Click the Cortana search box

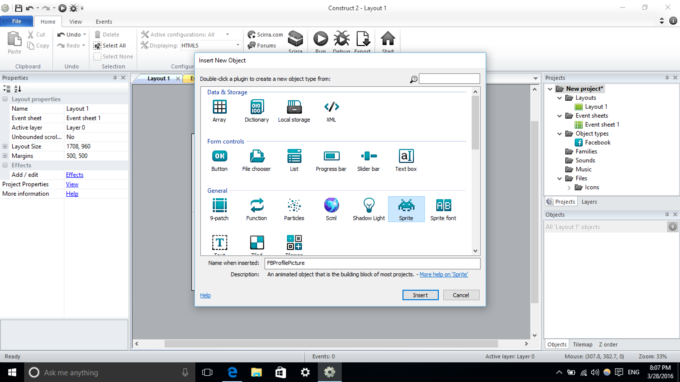(109, 372)
